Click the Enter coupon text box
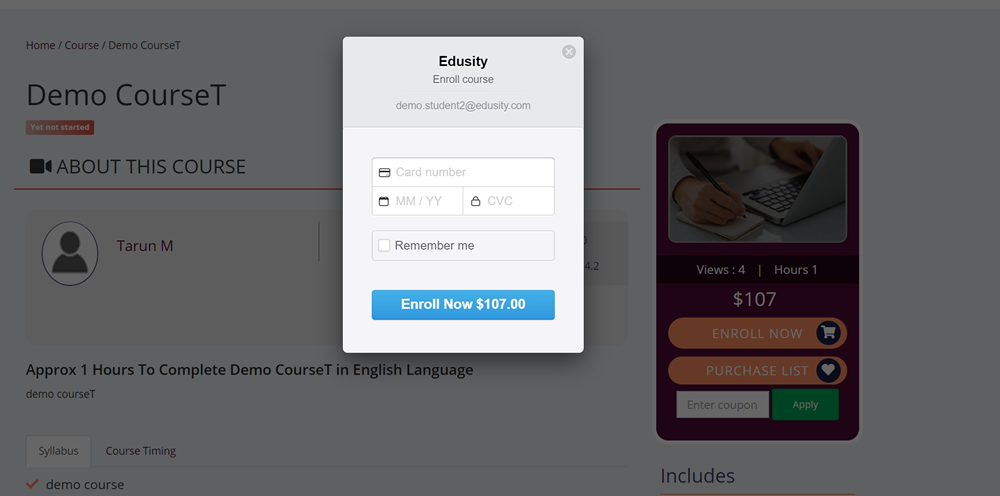The width and height of the screenshot is (1000, 496). point(722,405)
